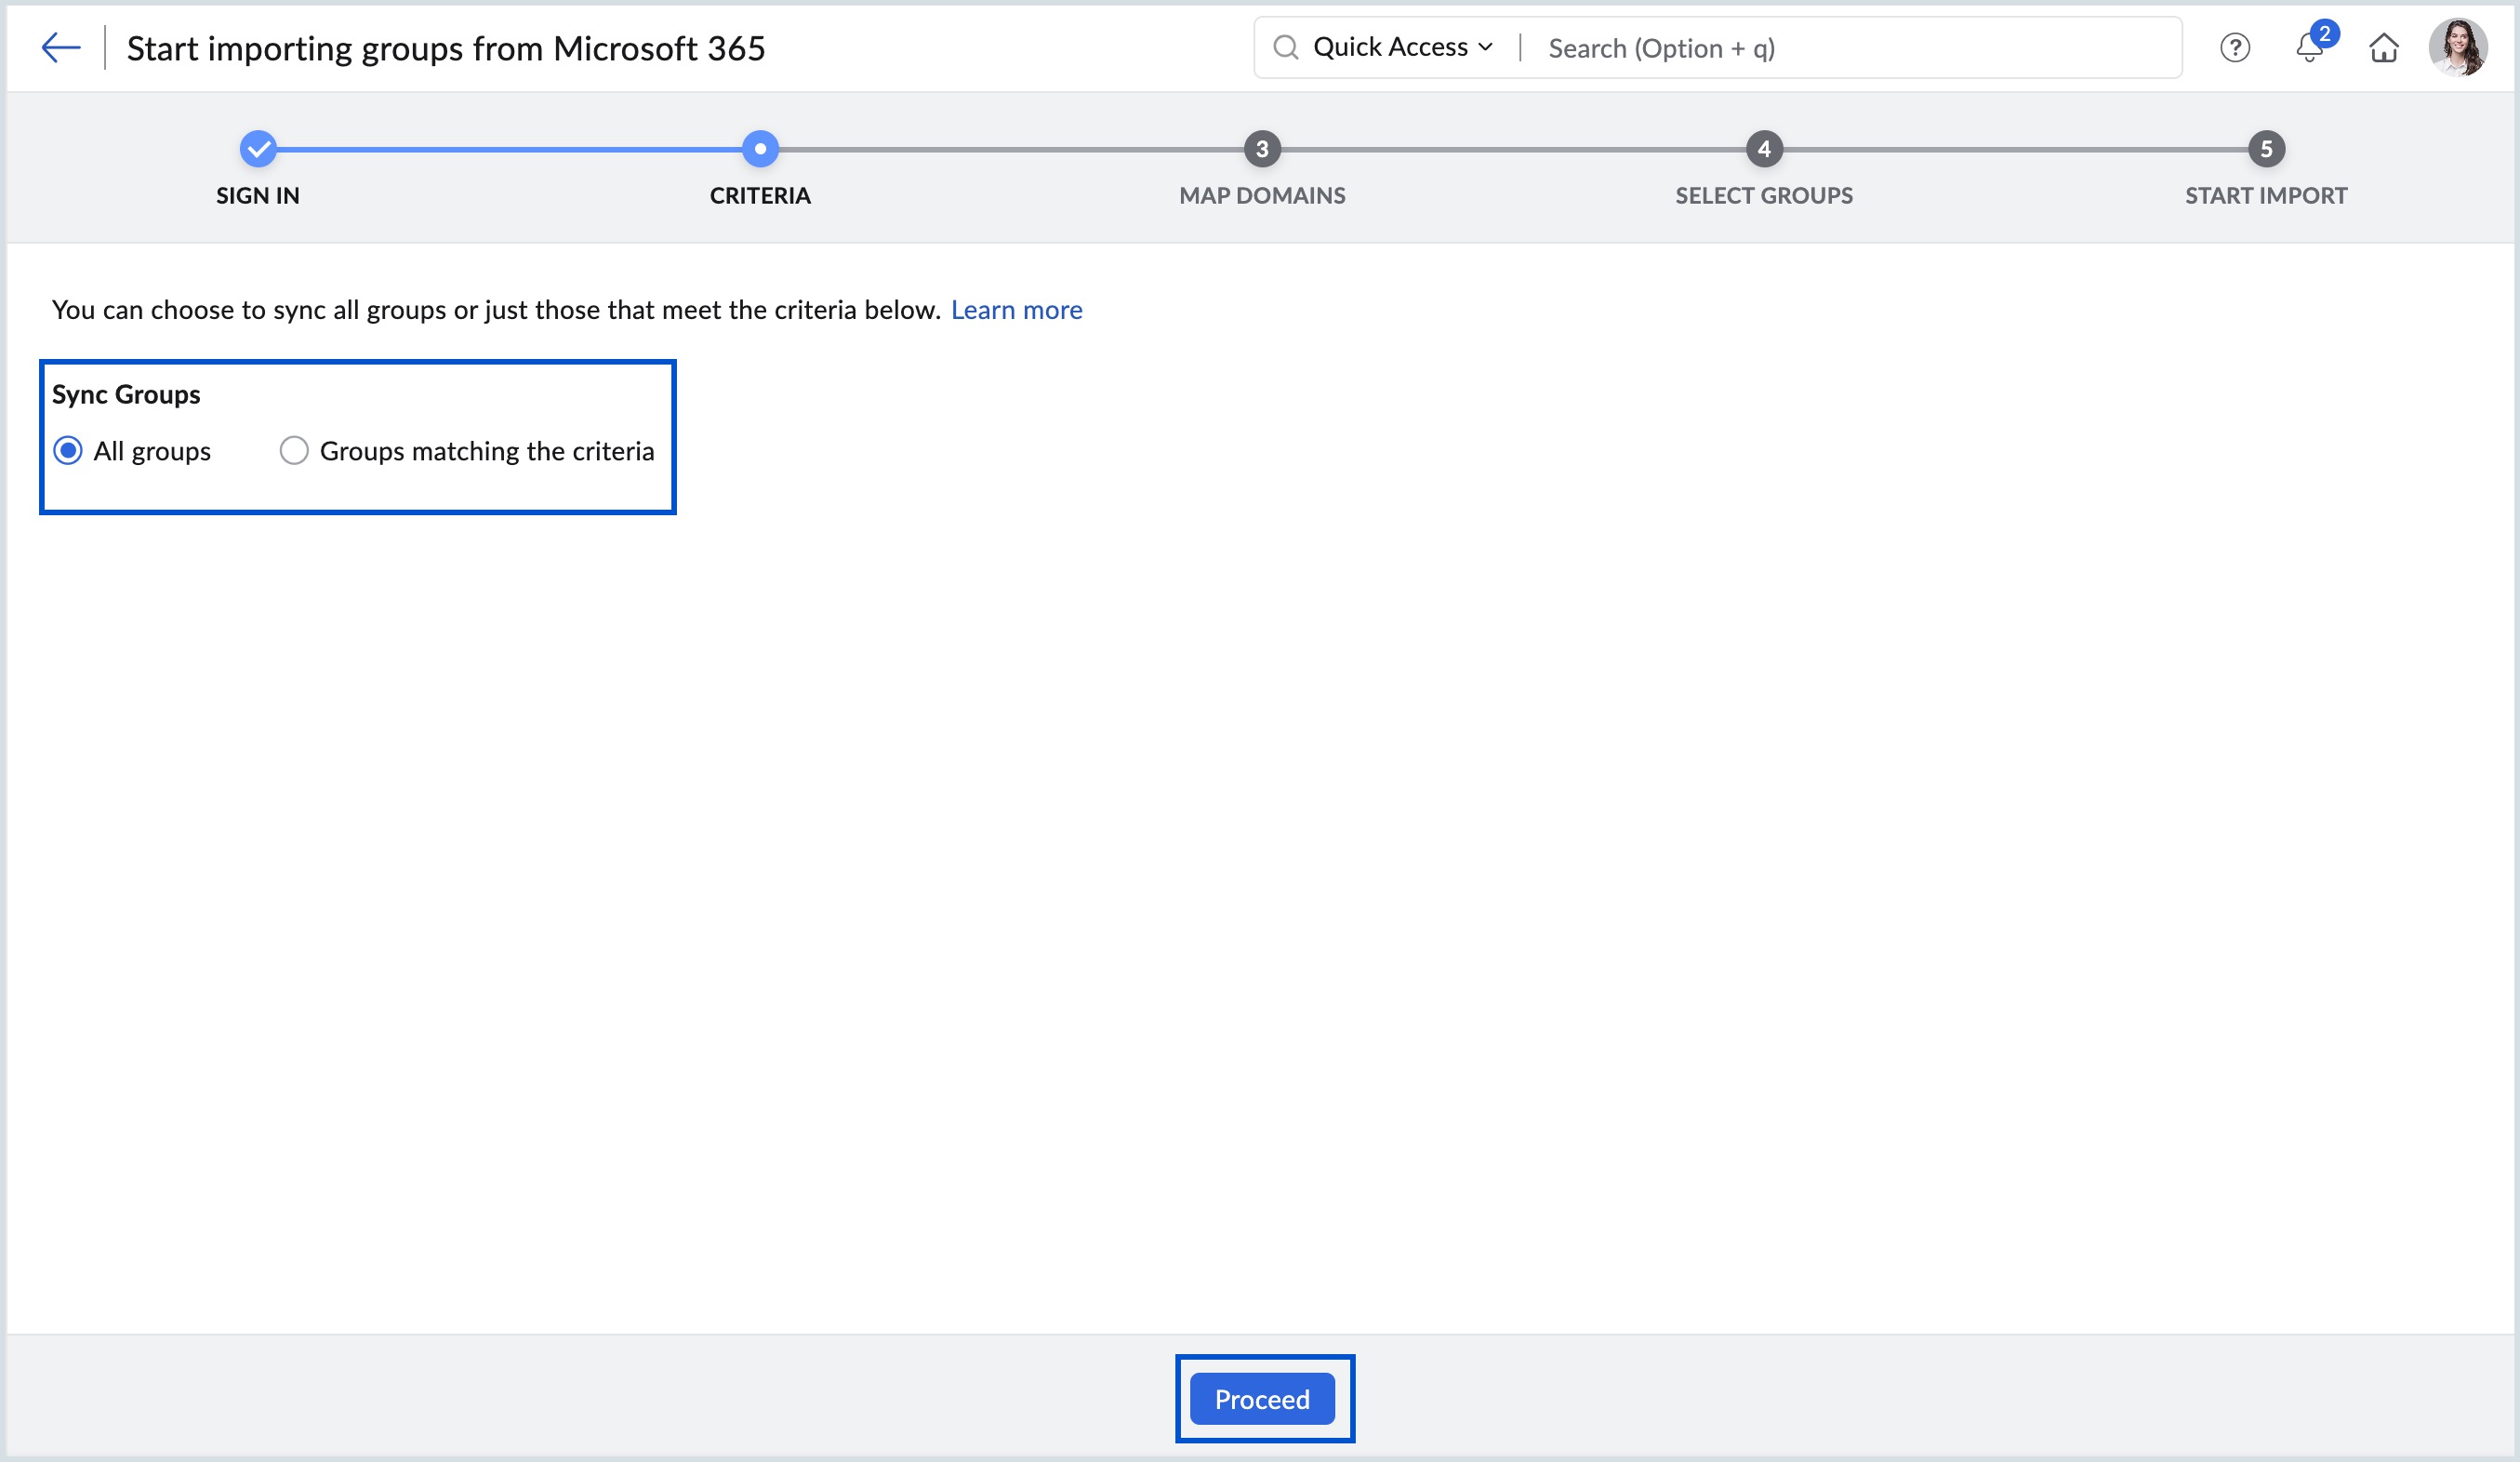2520x1462 pixels.
Task: Click the back arrow to leave the wizard
Action: 60,46
